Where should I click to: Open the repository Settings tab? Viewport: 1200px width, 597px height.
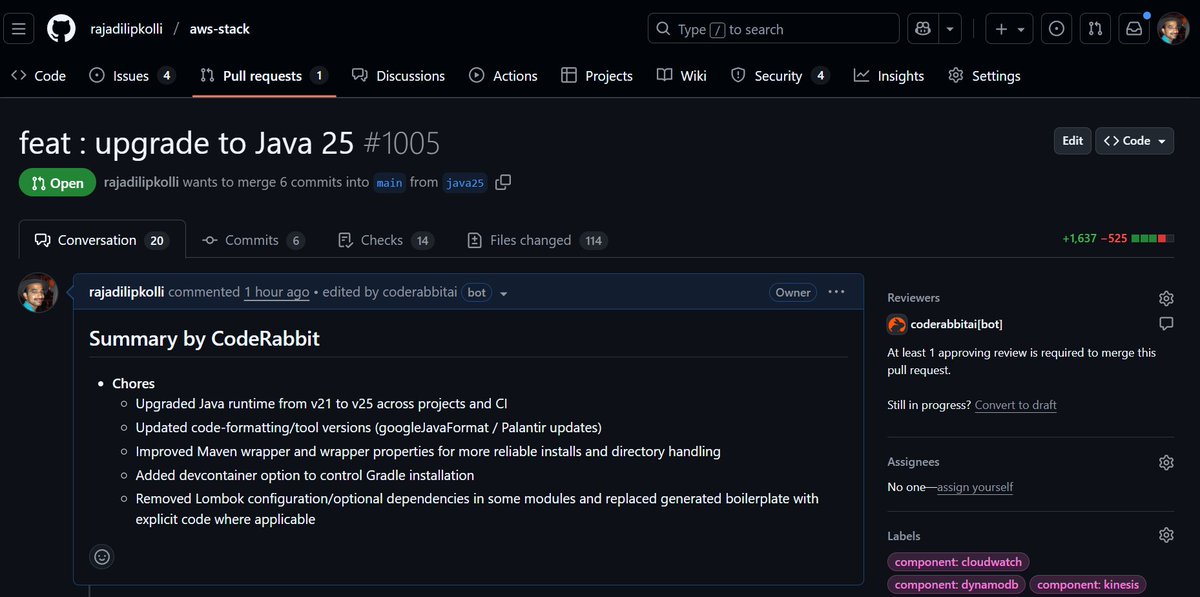point(984,76)
